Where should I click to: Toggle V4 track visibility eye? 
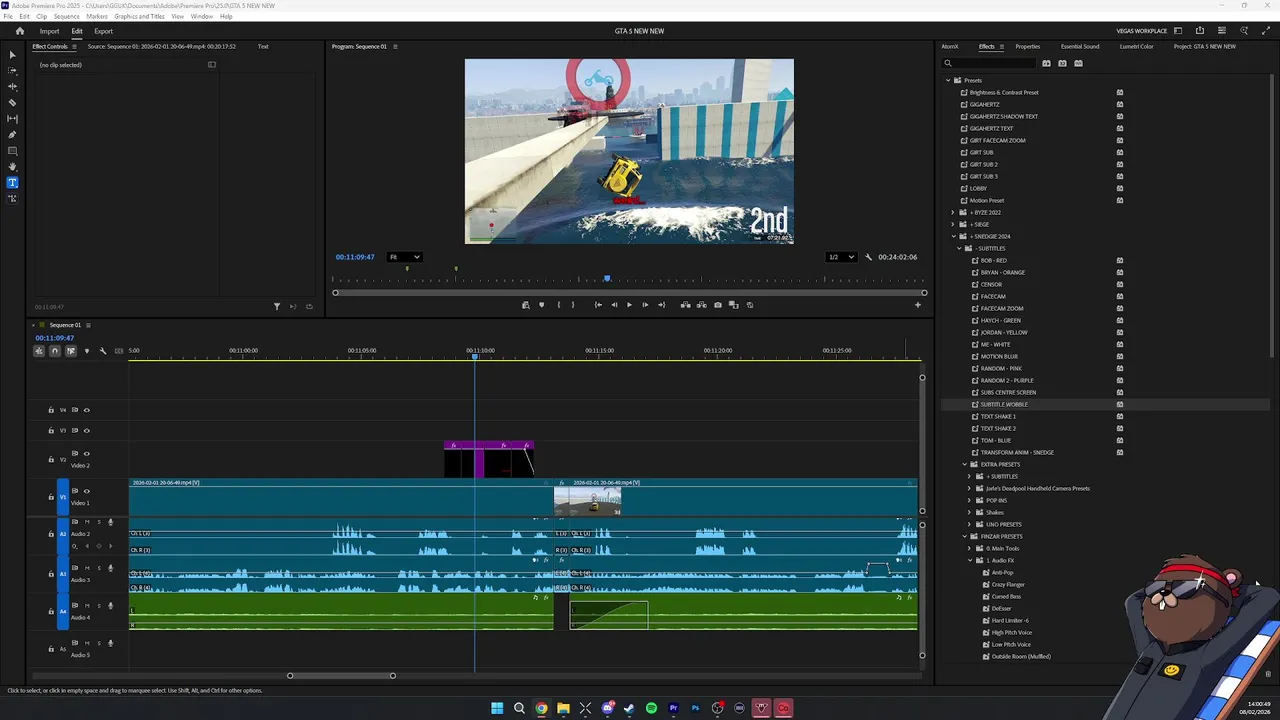point(86,410)
